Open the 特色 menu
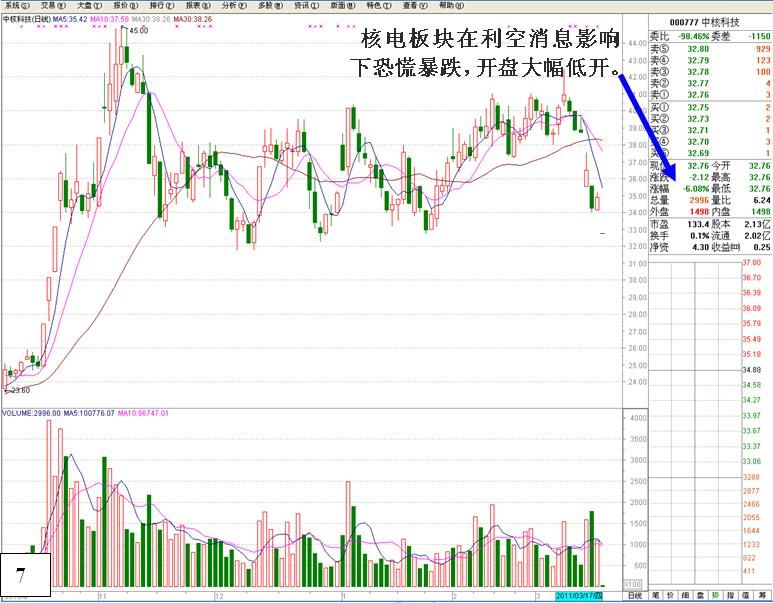 (x=379, y=5)
